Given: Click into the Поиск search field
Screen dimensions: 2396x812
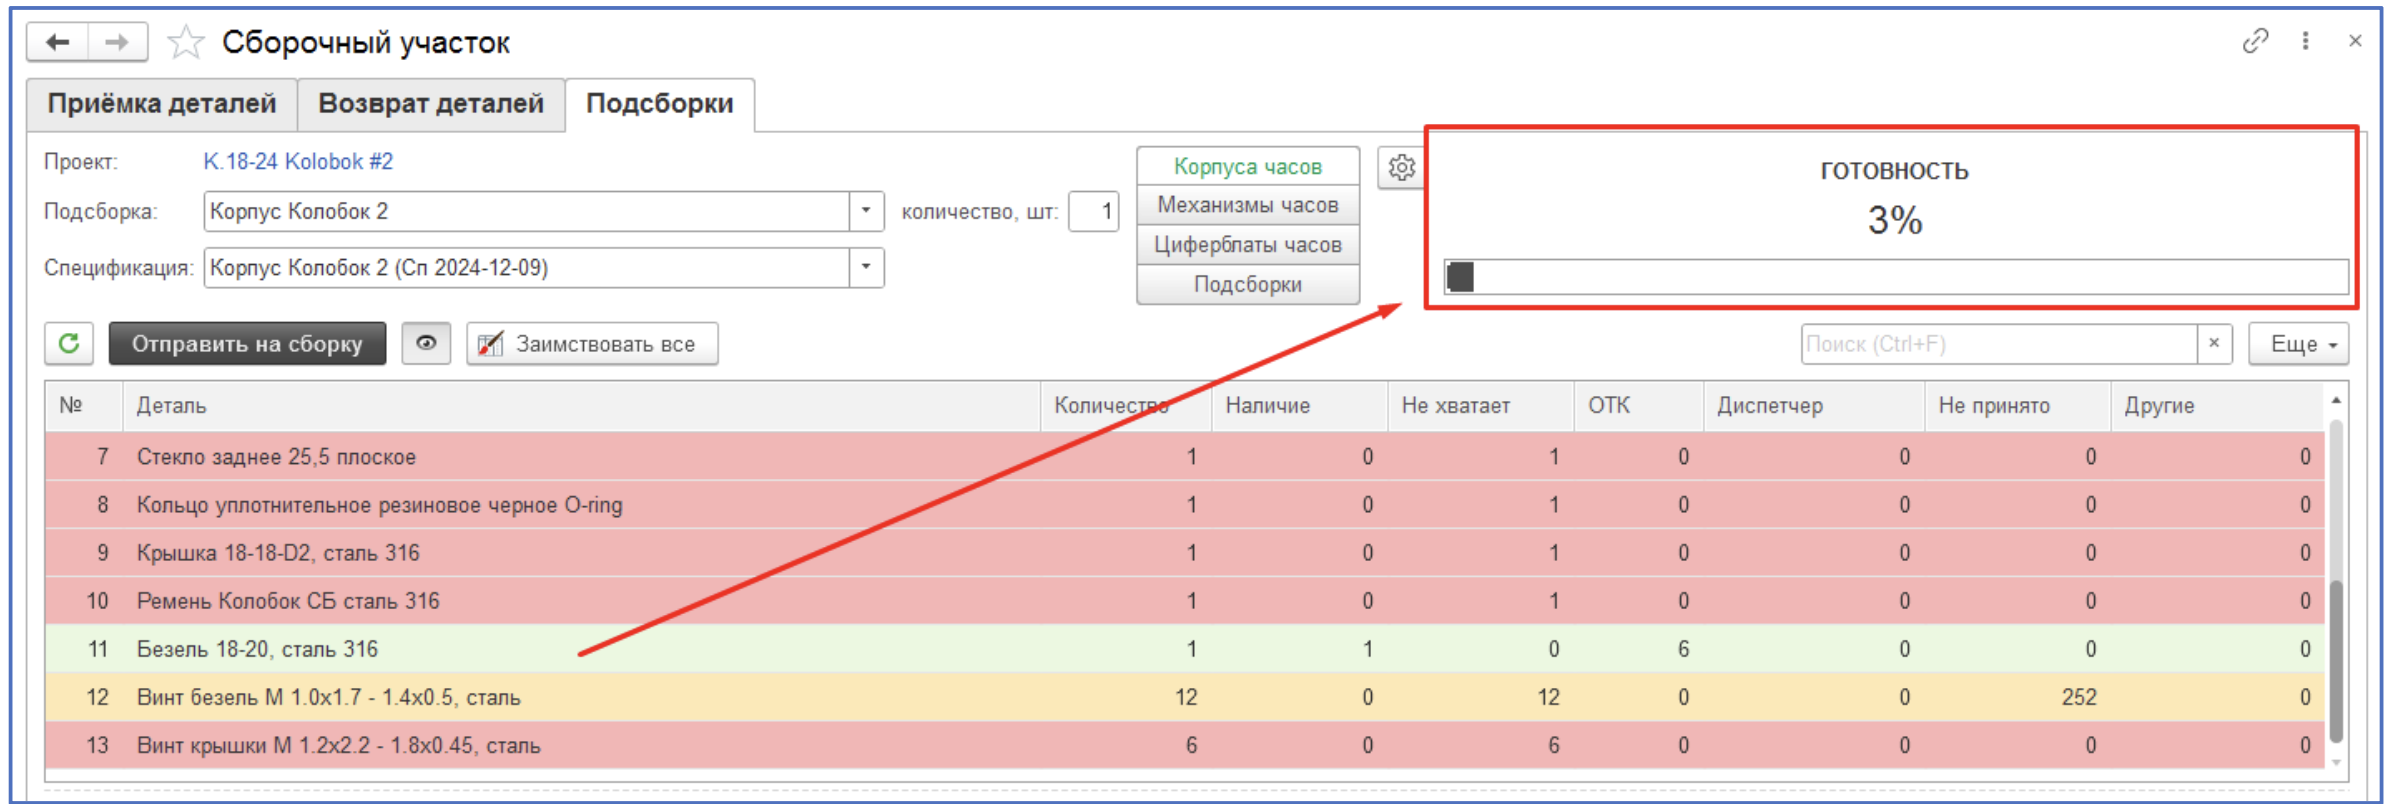Looking at the screenshot, I should [x=1998, y=344].
